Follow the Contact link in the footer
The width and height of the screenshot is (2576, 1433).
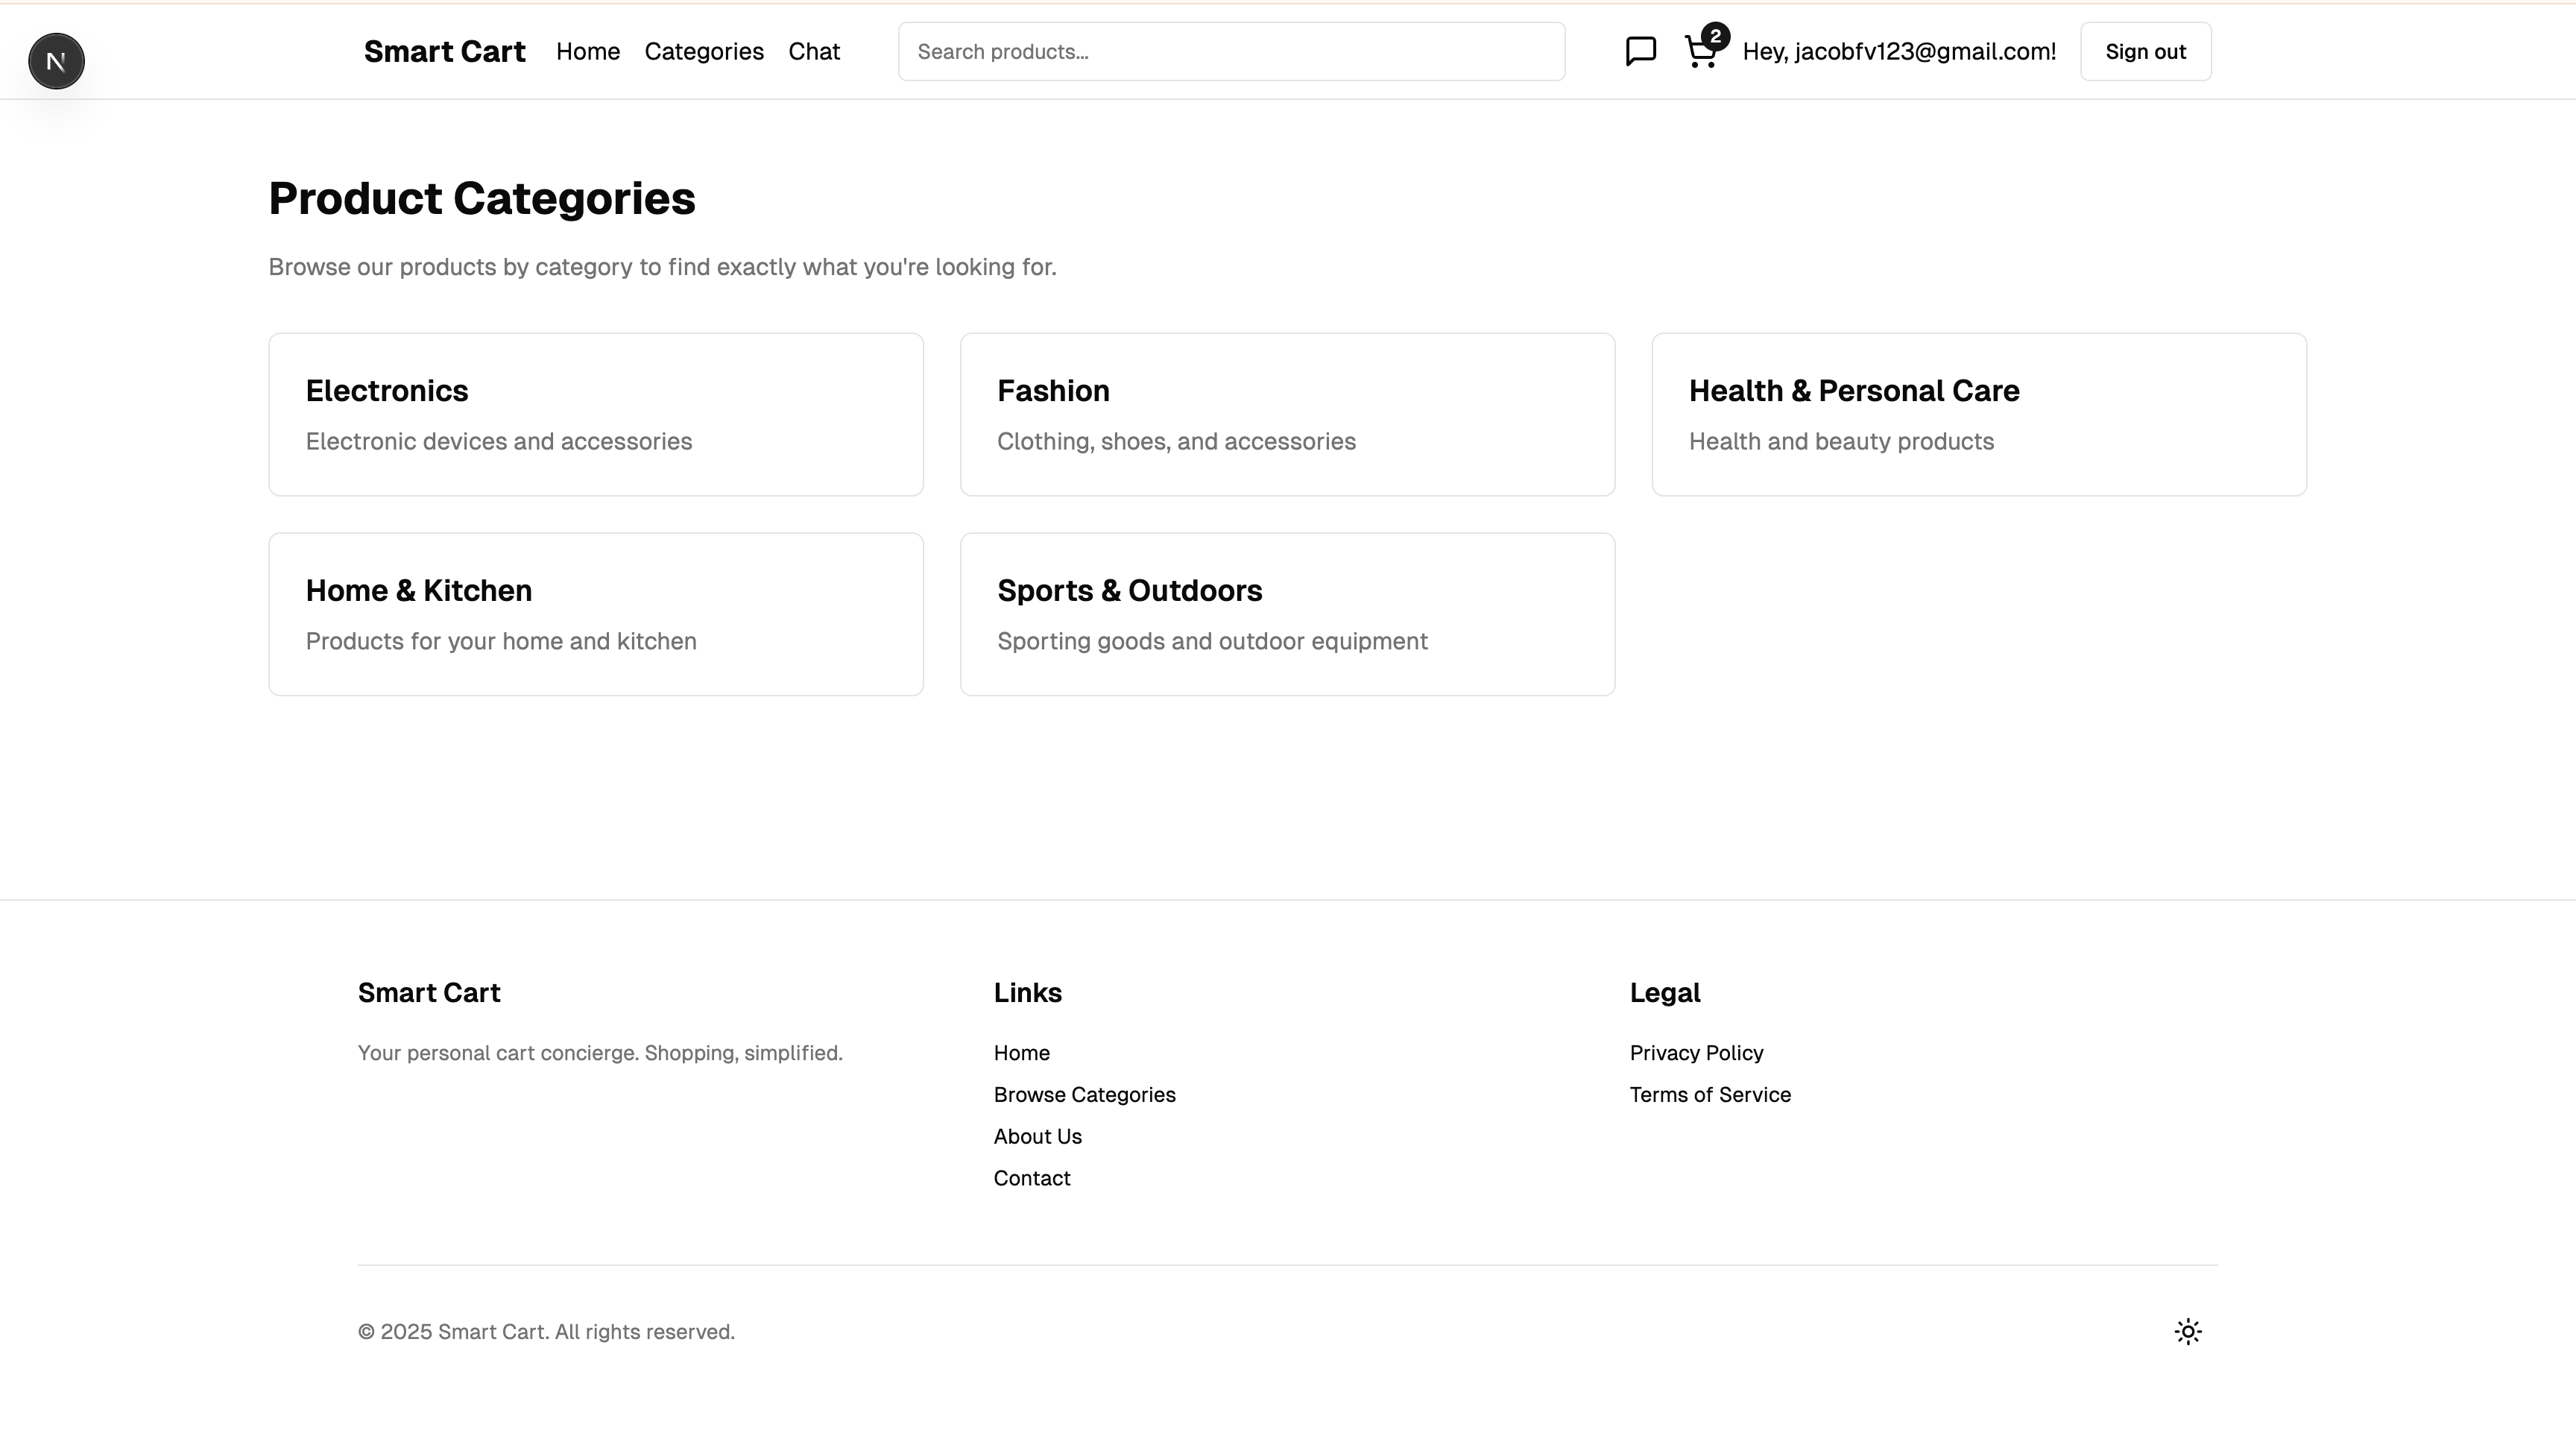1031,1179
